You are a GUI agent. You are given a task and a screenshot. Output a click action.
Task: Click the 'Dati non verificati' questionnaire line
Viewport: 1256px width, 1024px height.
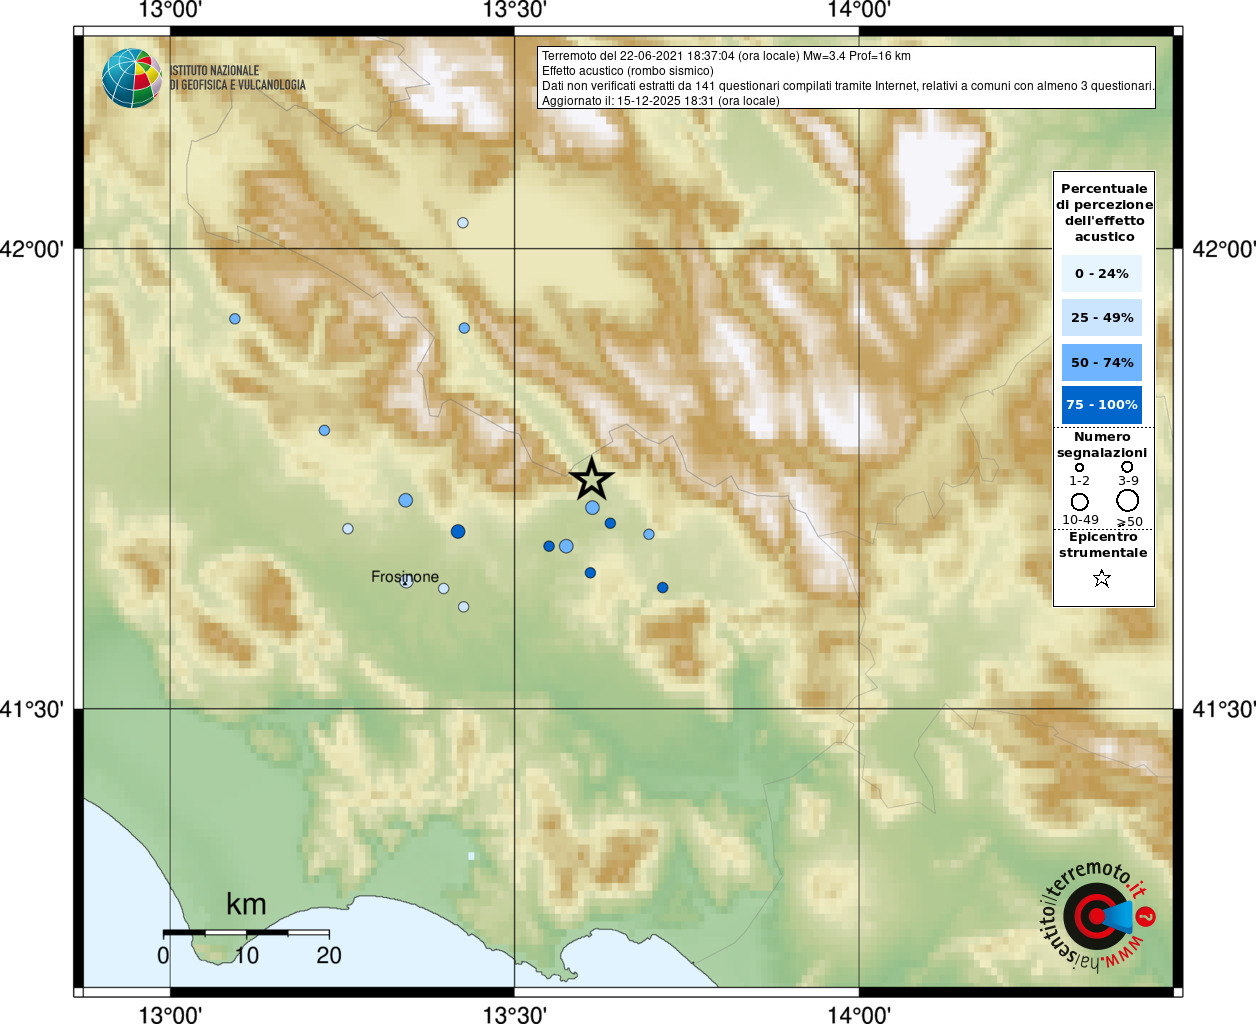point(848,86)
